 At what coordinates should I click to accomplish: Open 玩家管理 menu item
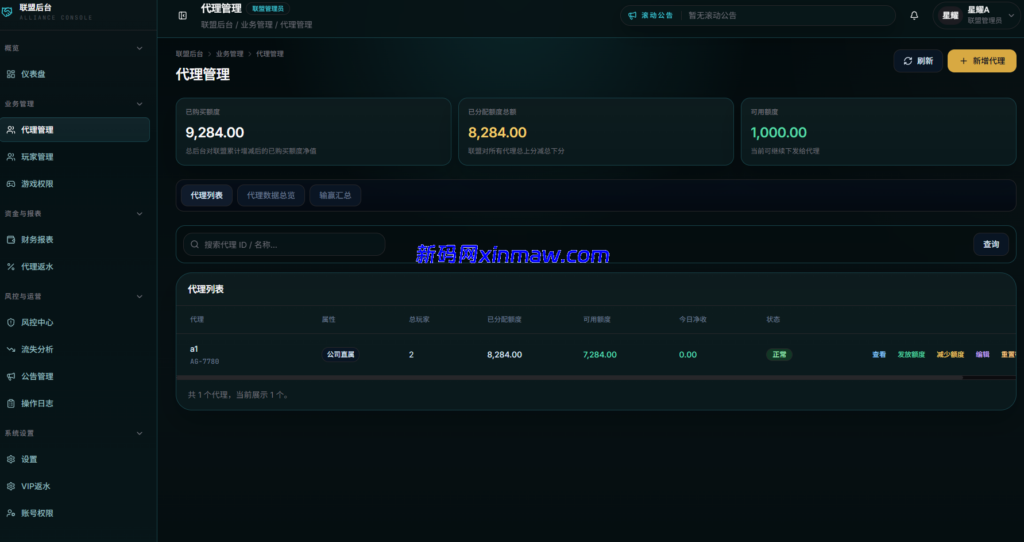click(x=75, y=157)
